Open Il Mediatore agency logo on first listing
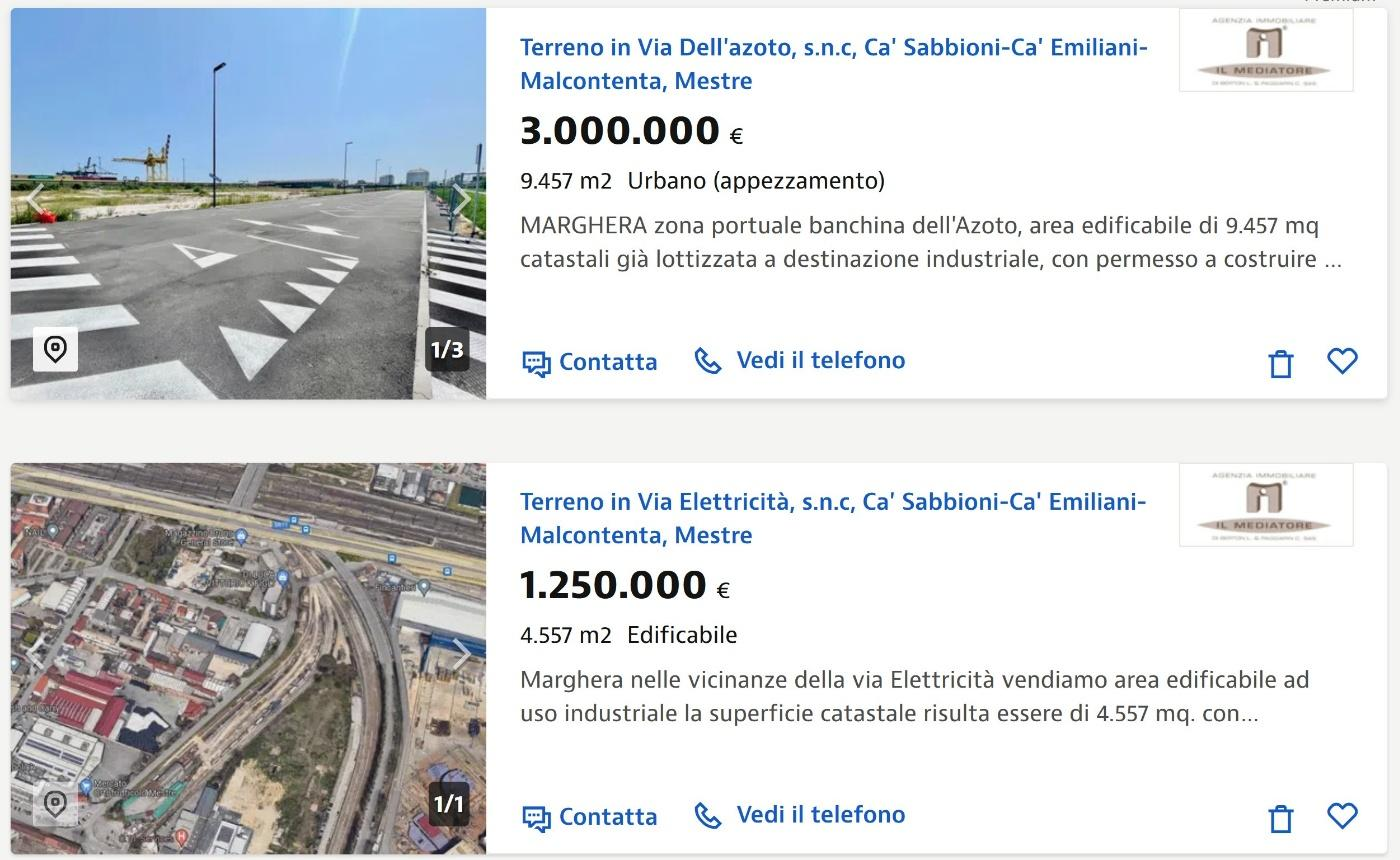Image resolution: width=1400 pixels, height=860 pixels. [1266, 50]
